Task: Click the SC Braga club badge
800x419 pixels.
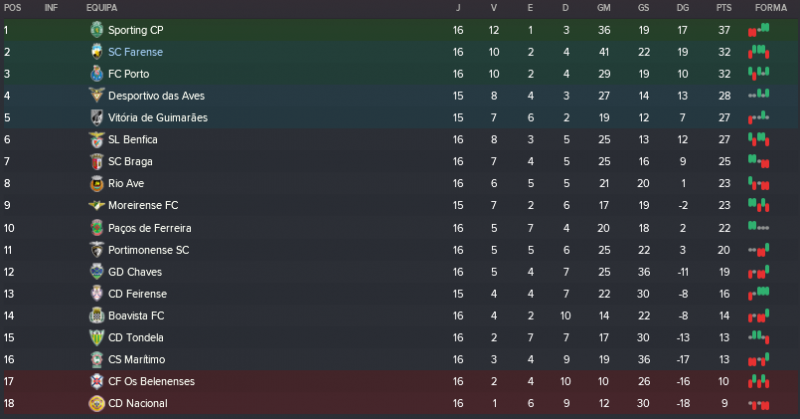Action: (96, 162)
